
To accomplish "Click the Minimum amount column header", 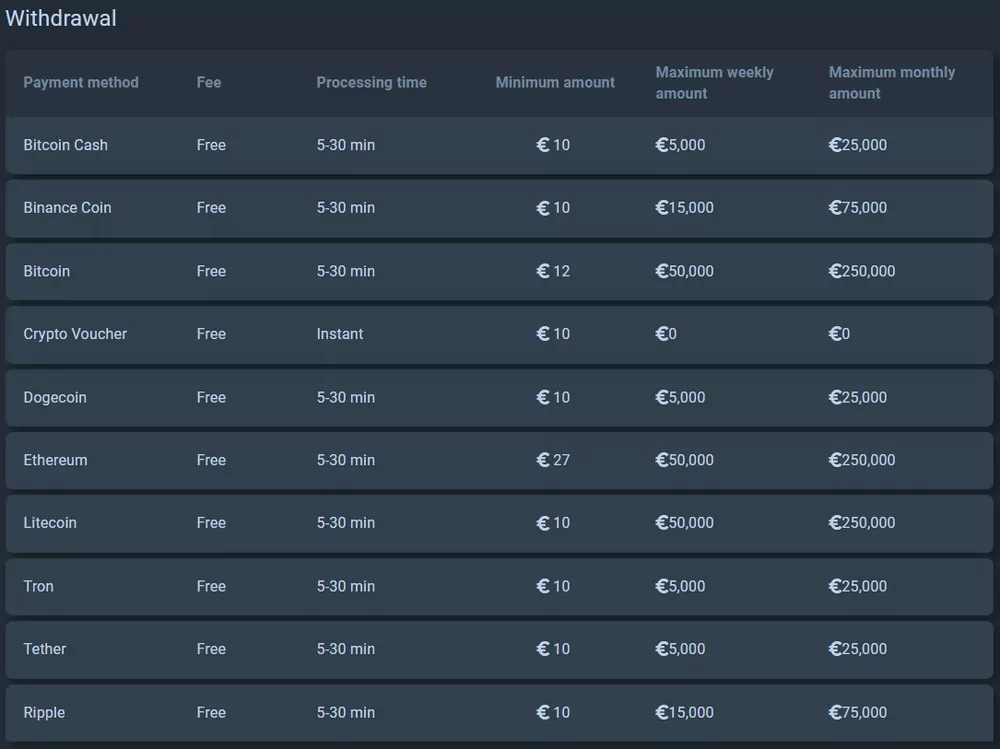I will point(555,82).
